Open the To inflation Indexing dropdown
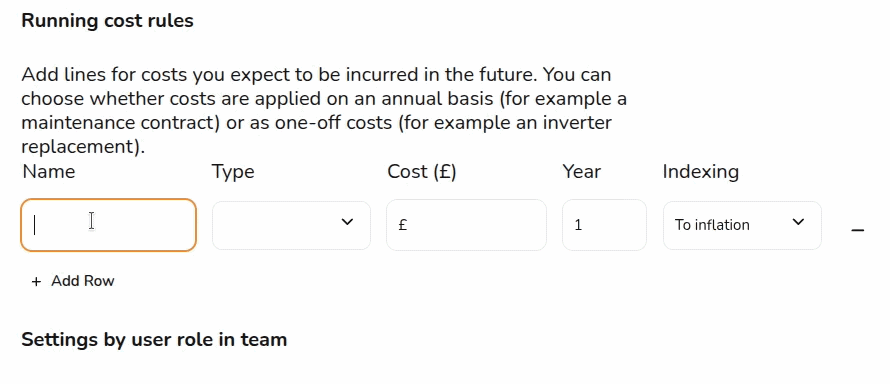Image resolution: width=890 pixels, height=384 pixels. point(742,225)
